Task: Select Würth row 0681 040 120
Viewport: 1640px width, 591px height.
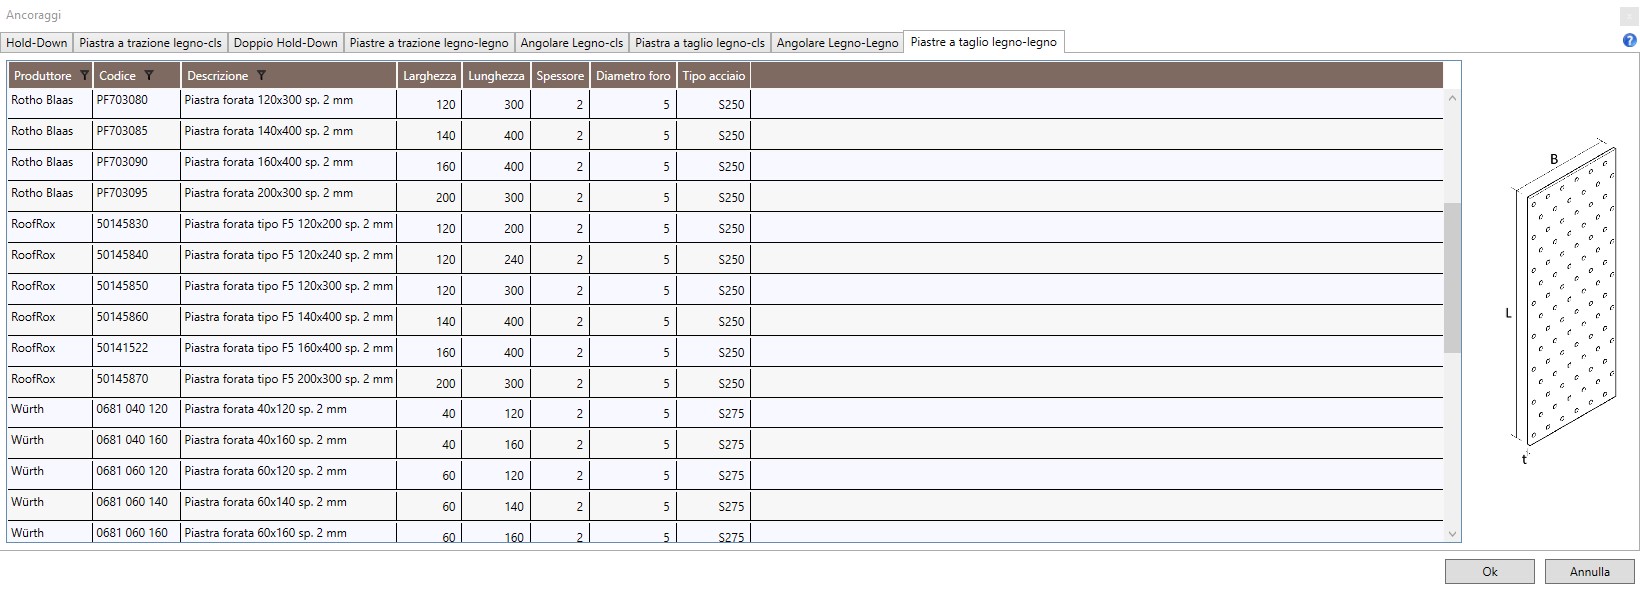Action: click(x=725, y=414)
